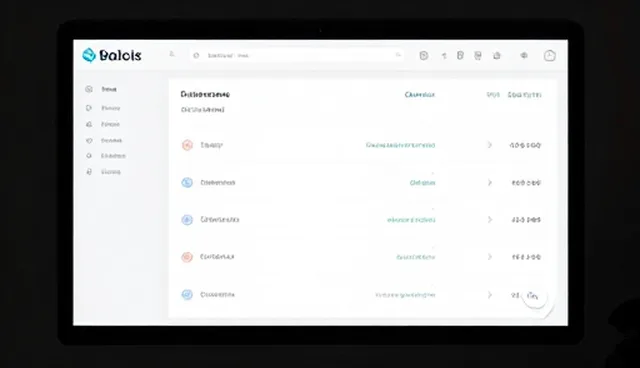
Task: Click the round floating button at the bottom right
Action: [534, 296]
